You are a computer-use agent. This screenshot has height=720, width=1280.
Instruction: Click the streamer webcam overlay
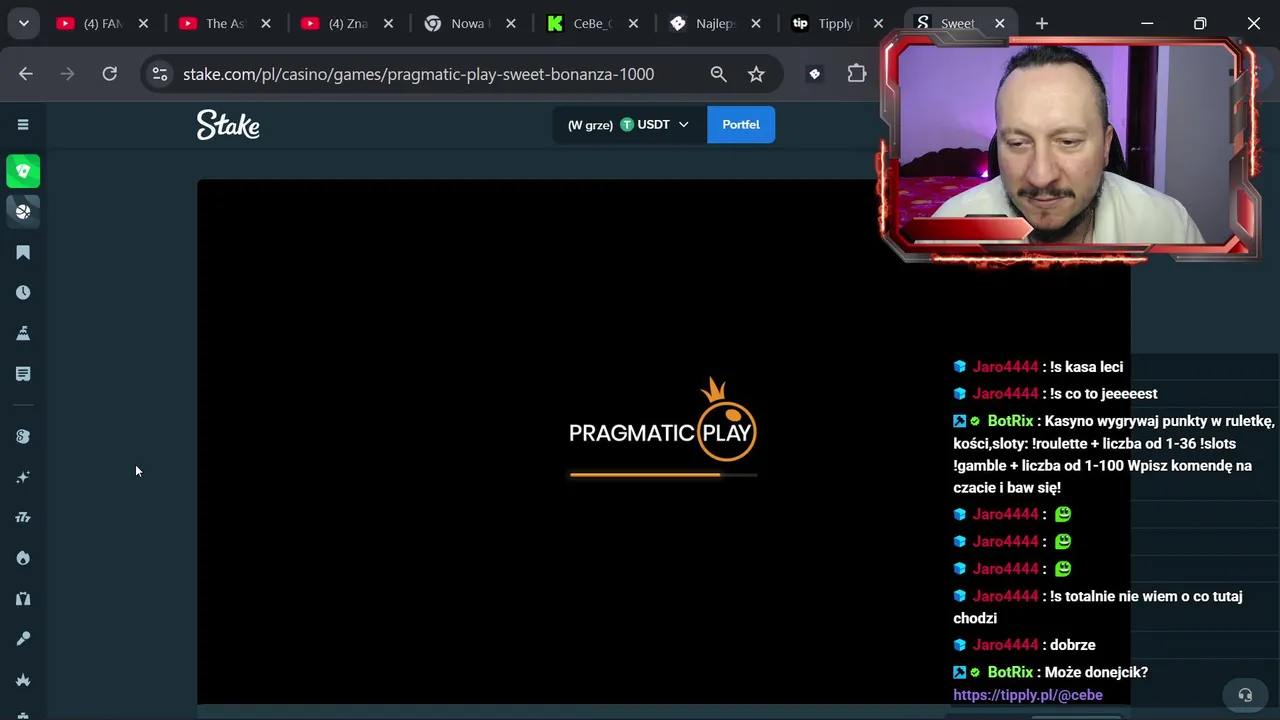click(x=1068, y=148)
